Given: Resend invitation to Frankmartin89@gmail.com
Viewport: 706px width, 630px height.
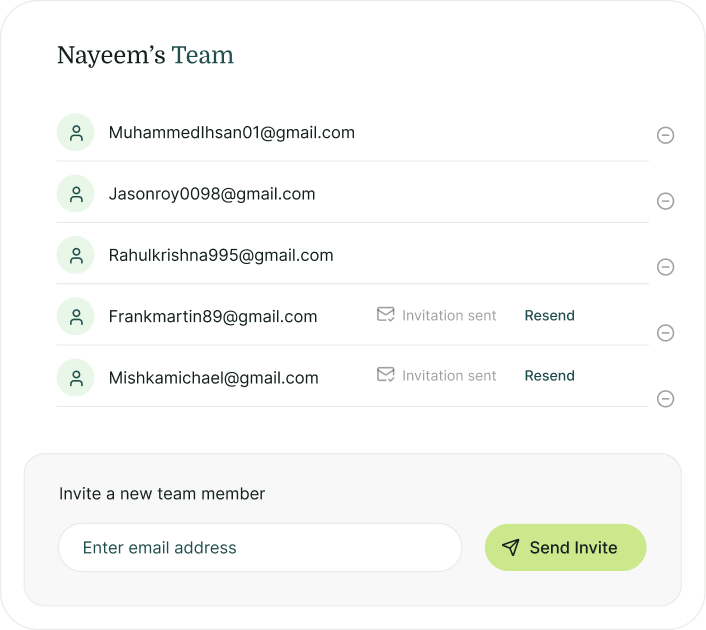Looking at the screenshot, I should click(x=549, y=316).
